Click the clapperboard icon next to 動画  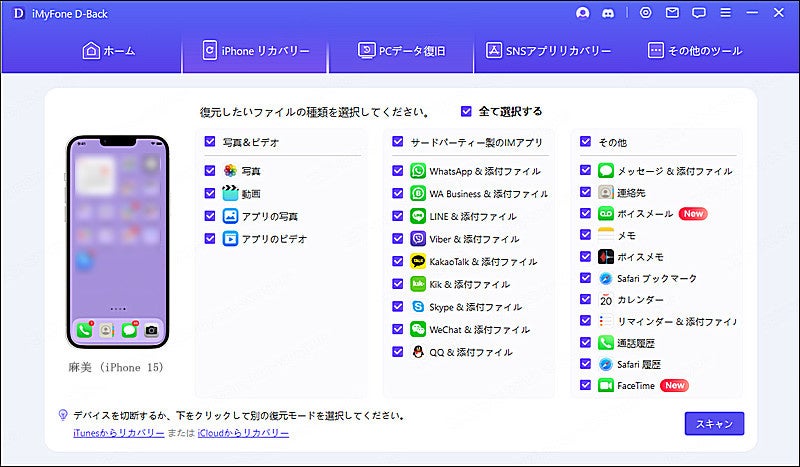click(x=230, y=193)
